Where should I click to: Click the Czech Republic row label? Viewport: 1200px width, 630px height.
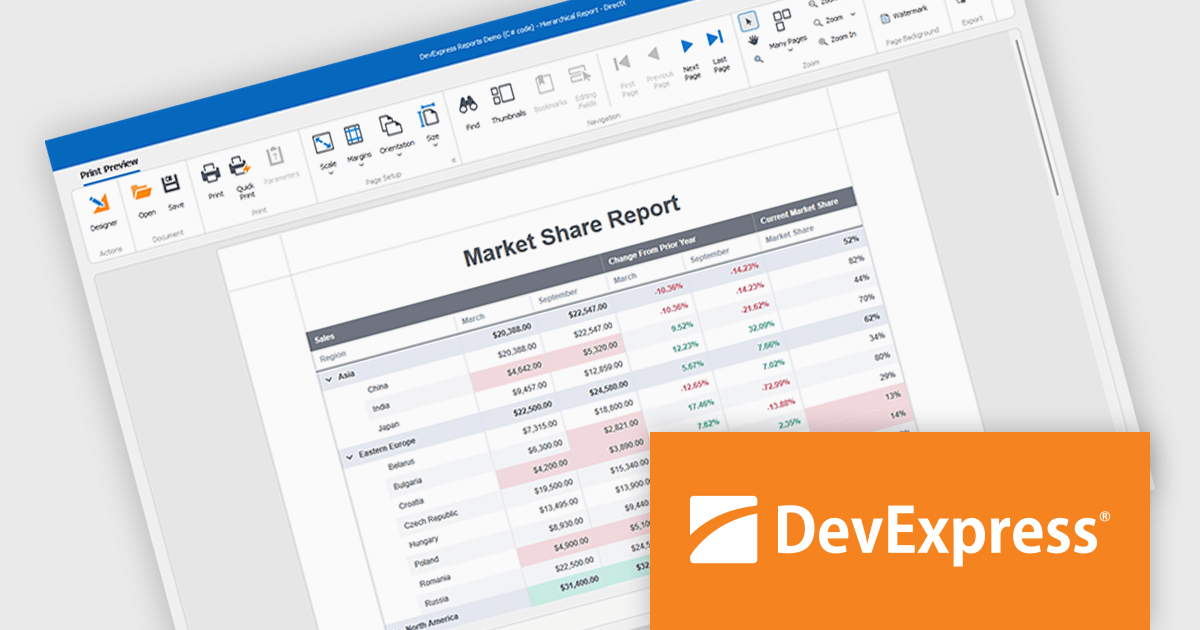[431, 519]
